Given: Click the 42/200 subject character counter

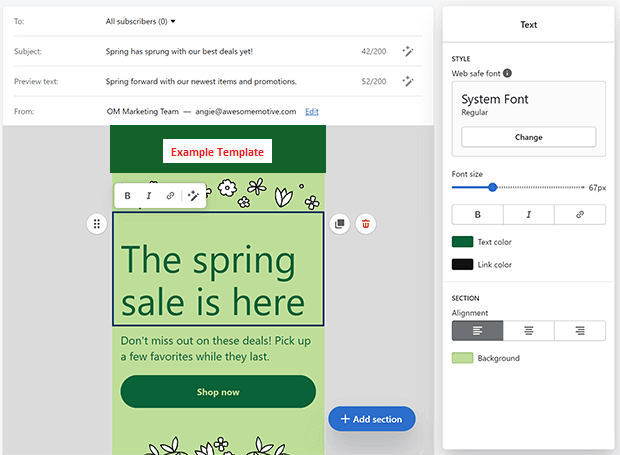Looking at the screenshot, I should [x=374, y=51].
